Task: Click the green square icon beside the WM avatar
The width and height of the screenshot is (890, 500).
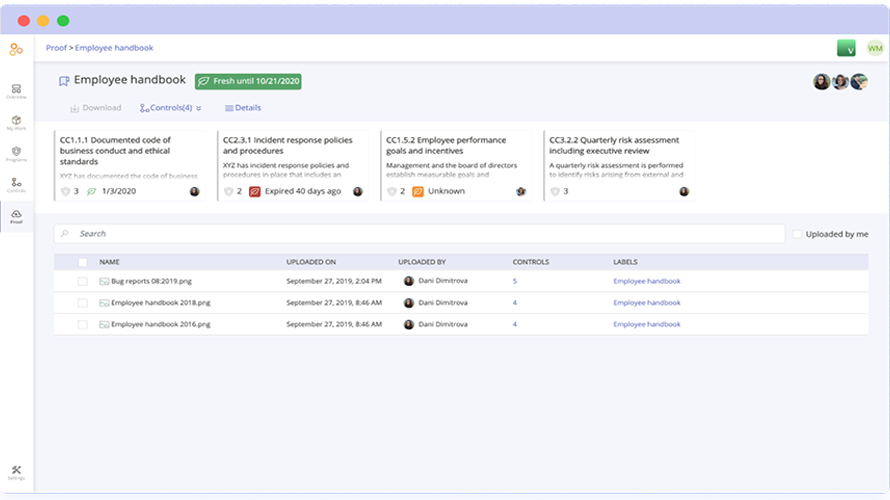Action: [845, 48]
